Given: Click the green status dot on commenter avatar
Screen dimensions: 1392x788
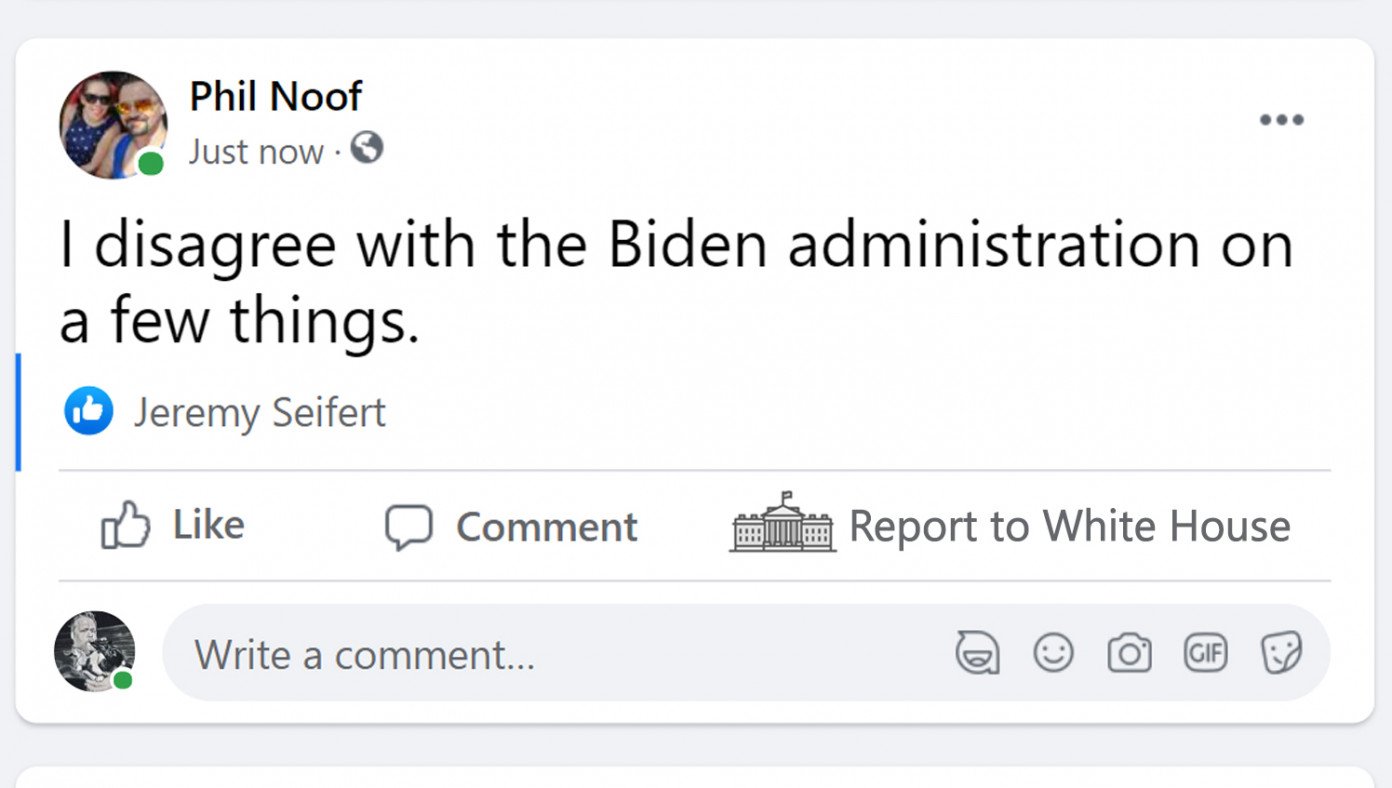Looking at the screenshot, I should tap(123, 680).
